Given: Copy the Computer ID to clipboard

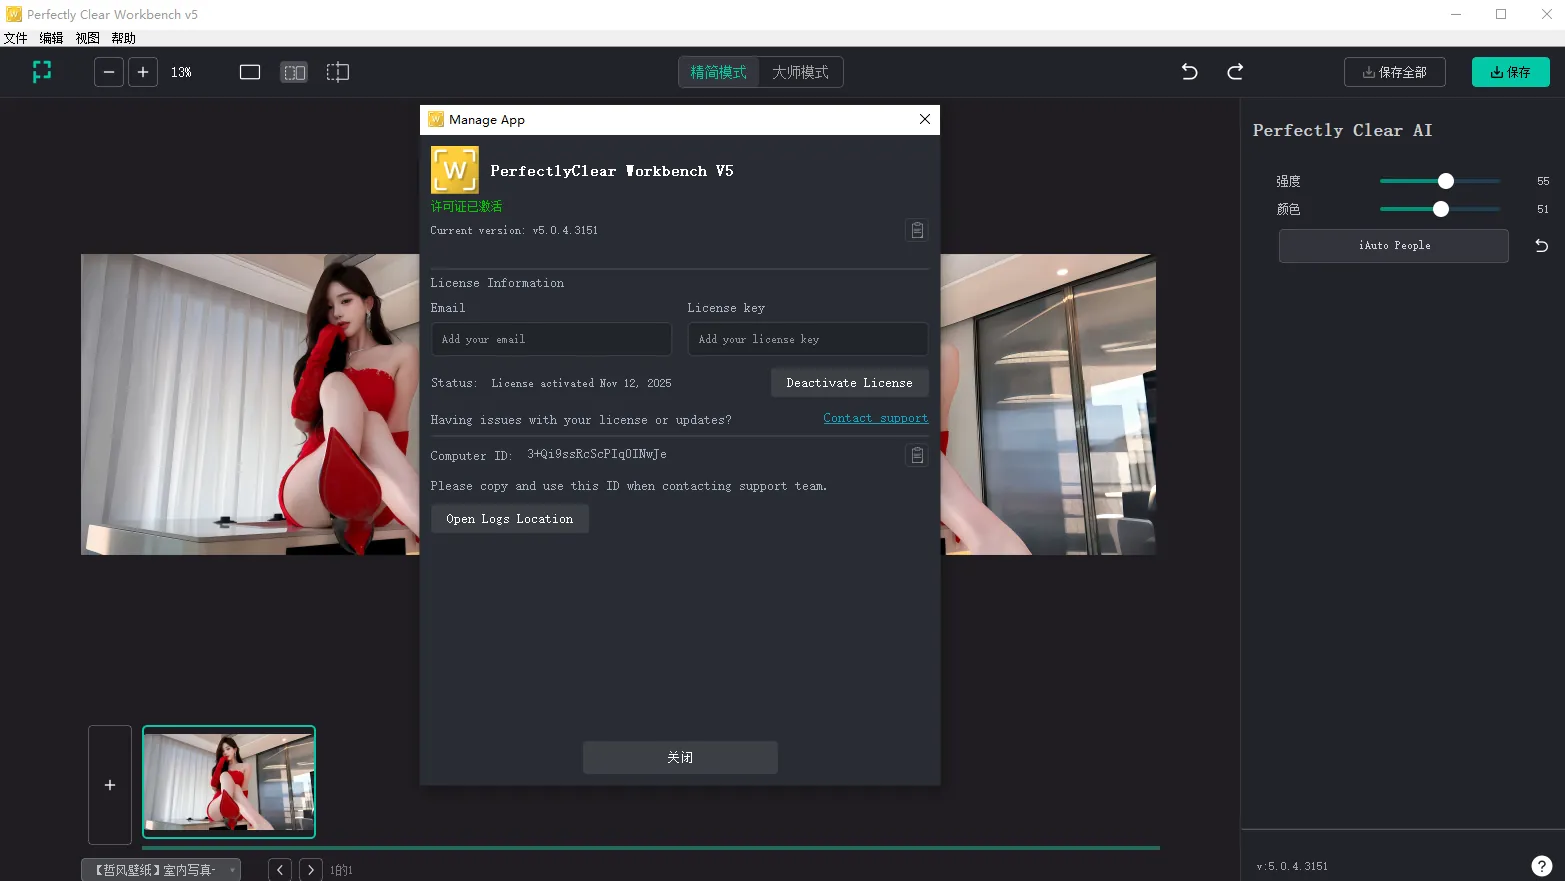Looking at the screenshot, I should [916, 456].
